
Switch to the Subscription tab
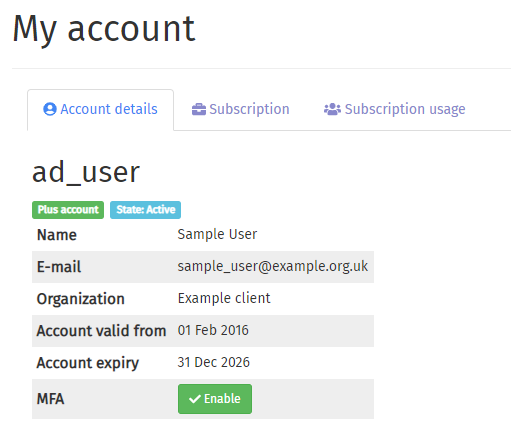coord(241,109)
